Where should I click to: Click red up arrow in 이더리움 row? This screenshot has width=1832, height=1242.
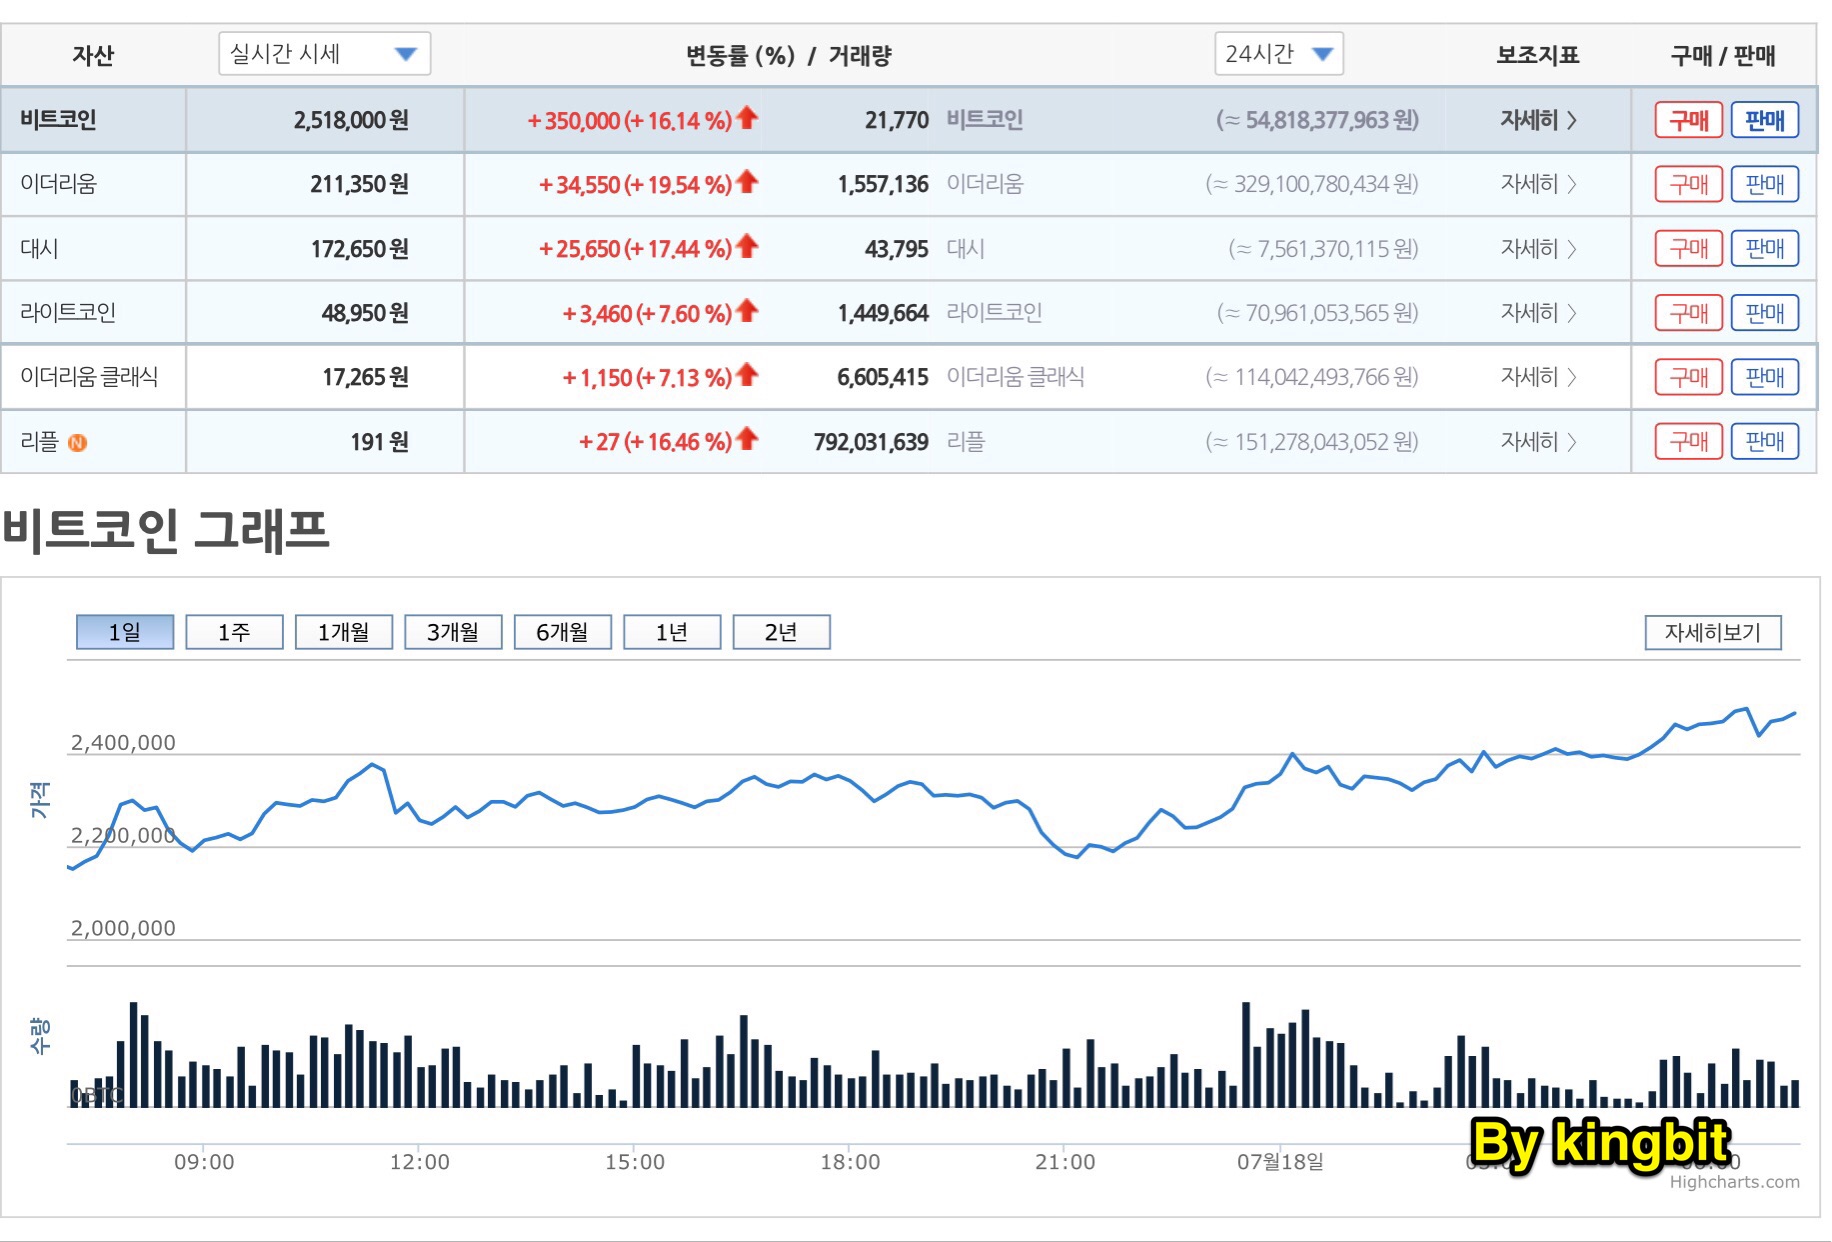(747, 182)
